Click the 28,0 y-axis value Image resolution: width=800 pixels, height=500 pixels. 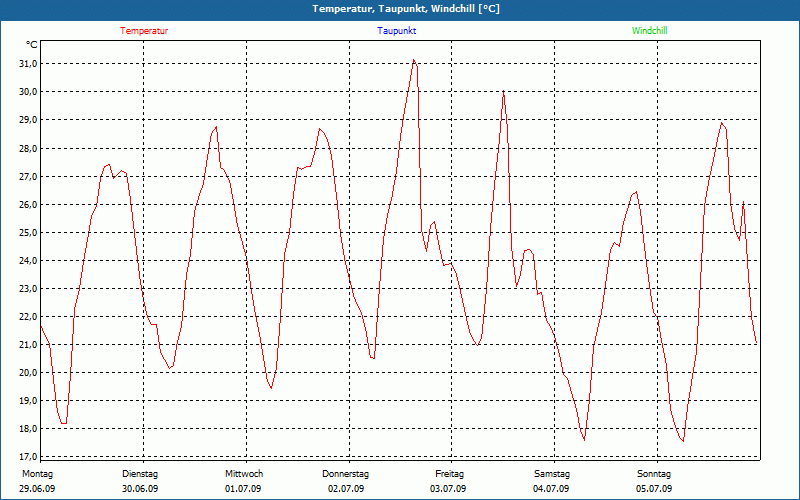pyautogui.click(x=27, y=148)
